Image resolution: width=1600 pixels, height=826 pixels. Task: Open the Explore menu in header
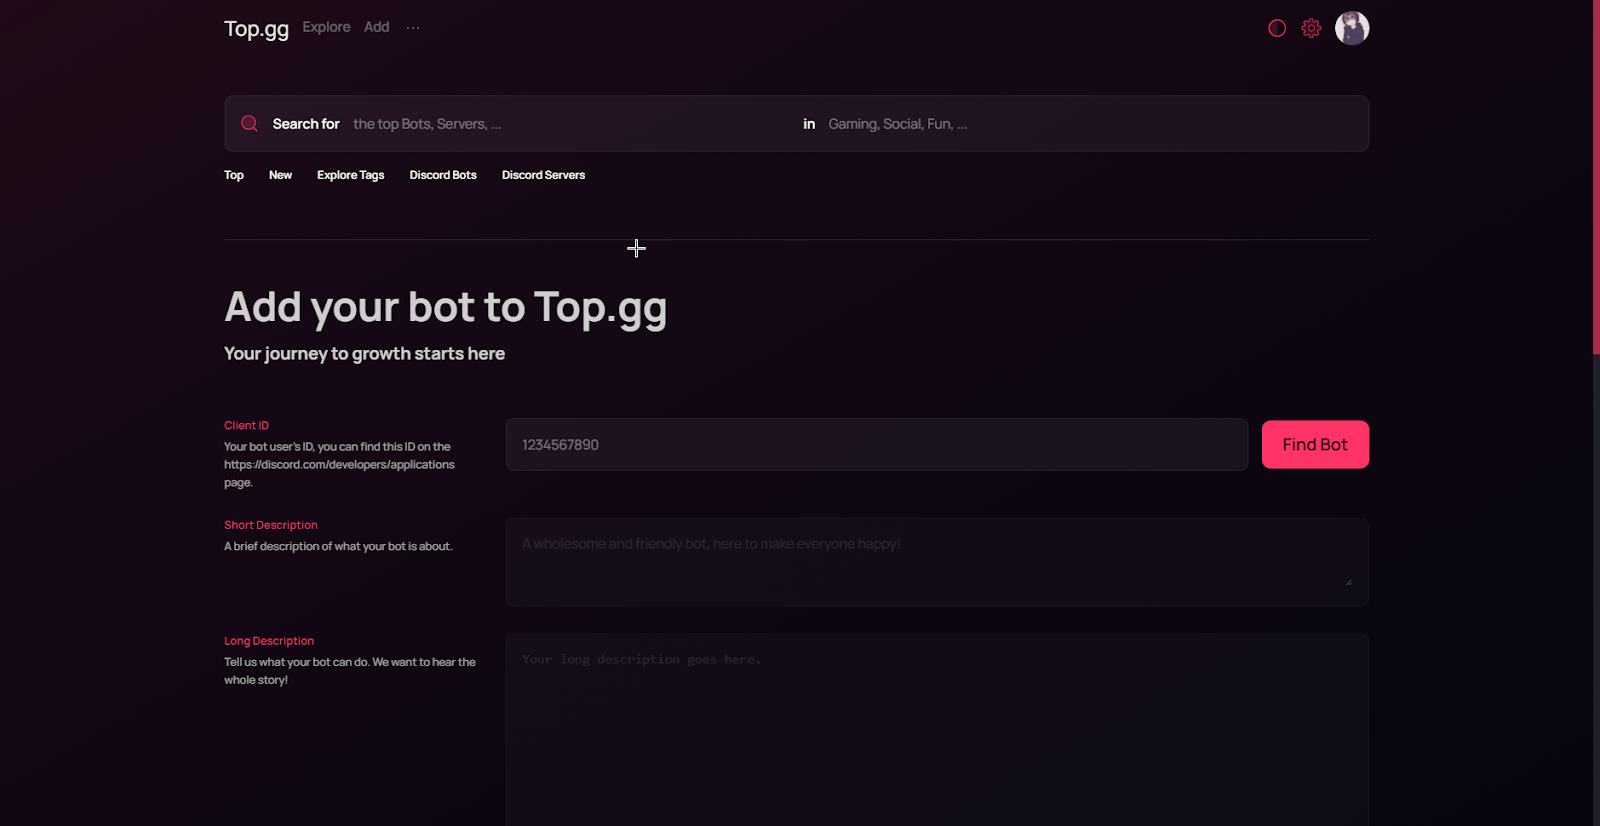(x=326, y=27)
